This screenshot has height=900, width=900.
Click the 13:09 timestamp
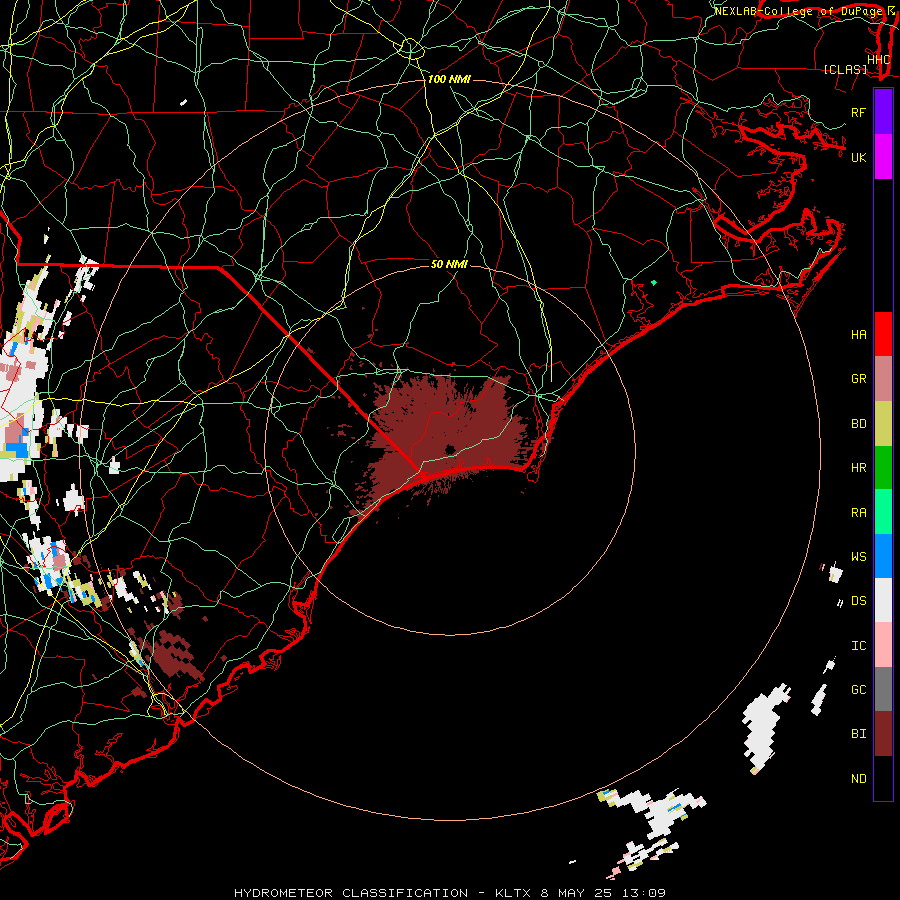point(643,893)
